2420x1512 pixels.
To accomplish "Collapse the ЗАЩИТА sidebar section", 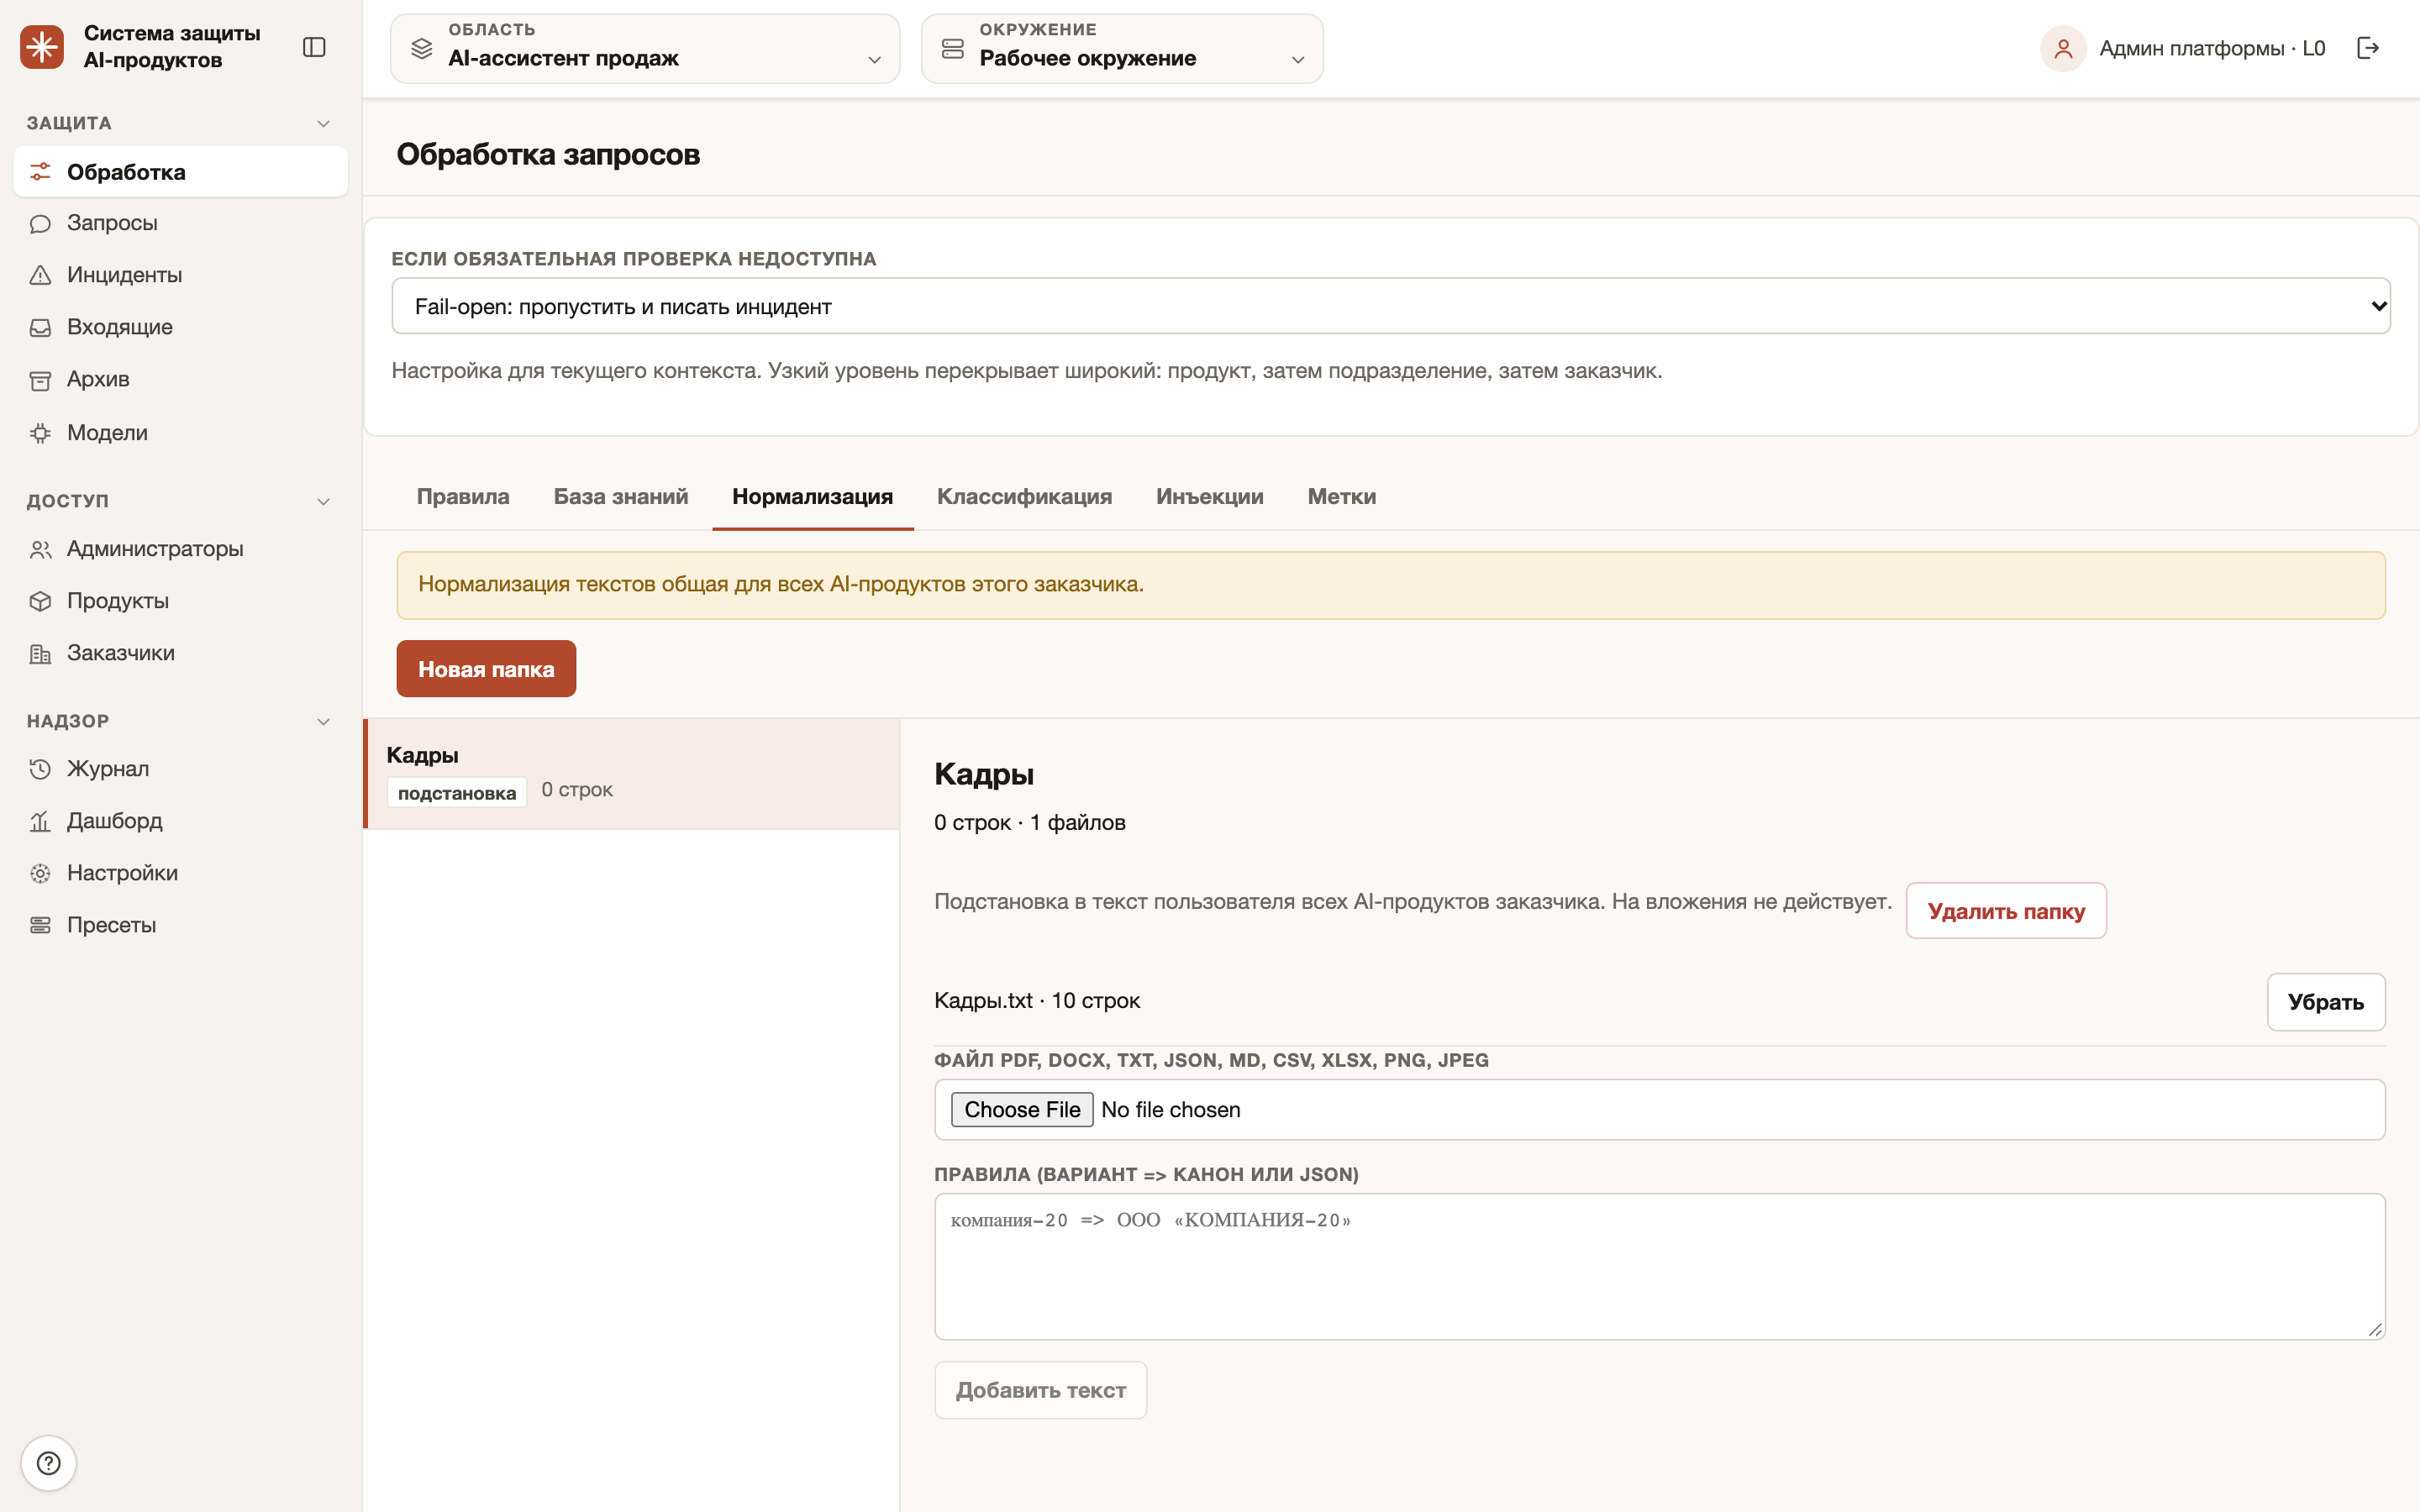I will click(x=323, y=123).
